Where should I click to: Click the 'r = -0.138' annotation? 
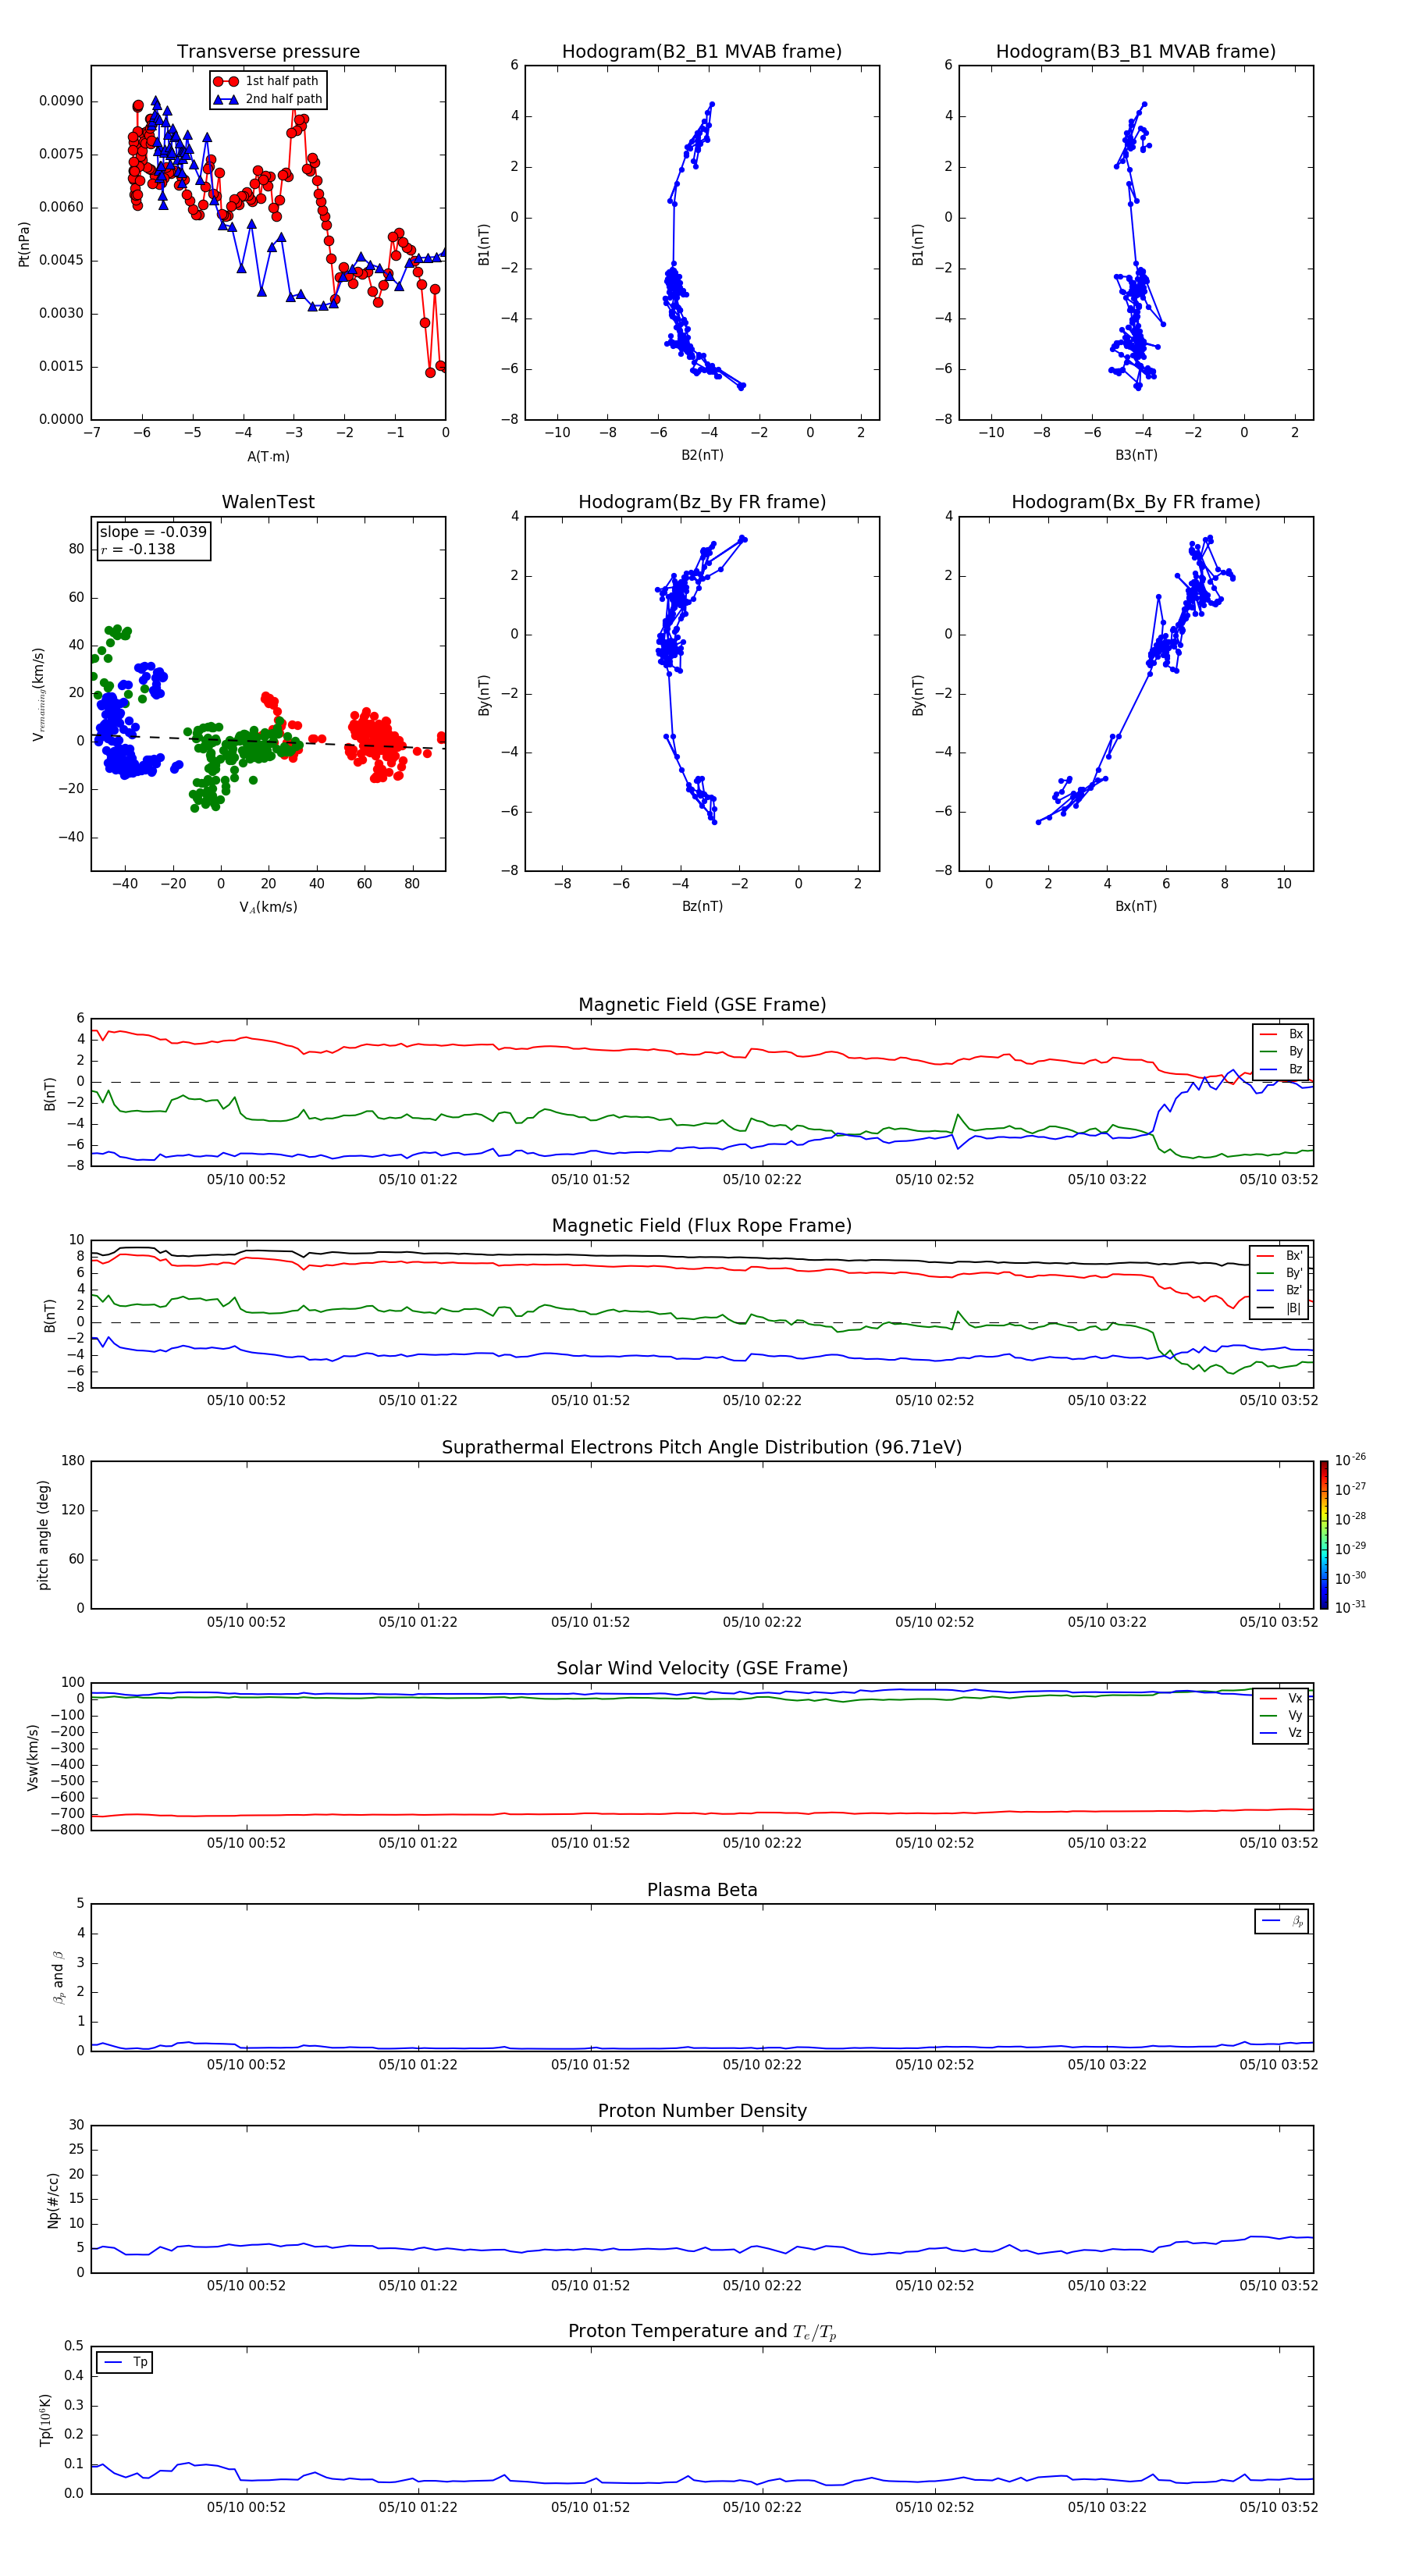point(138,549)
